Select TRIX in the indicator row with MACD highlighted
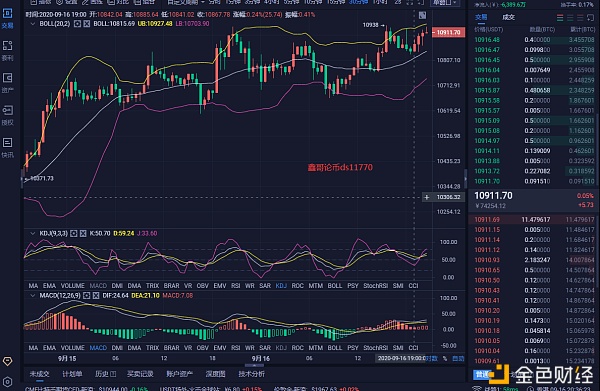Viewport: 600px width, 391px height. click(152, 348)
